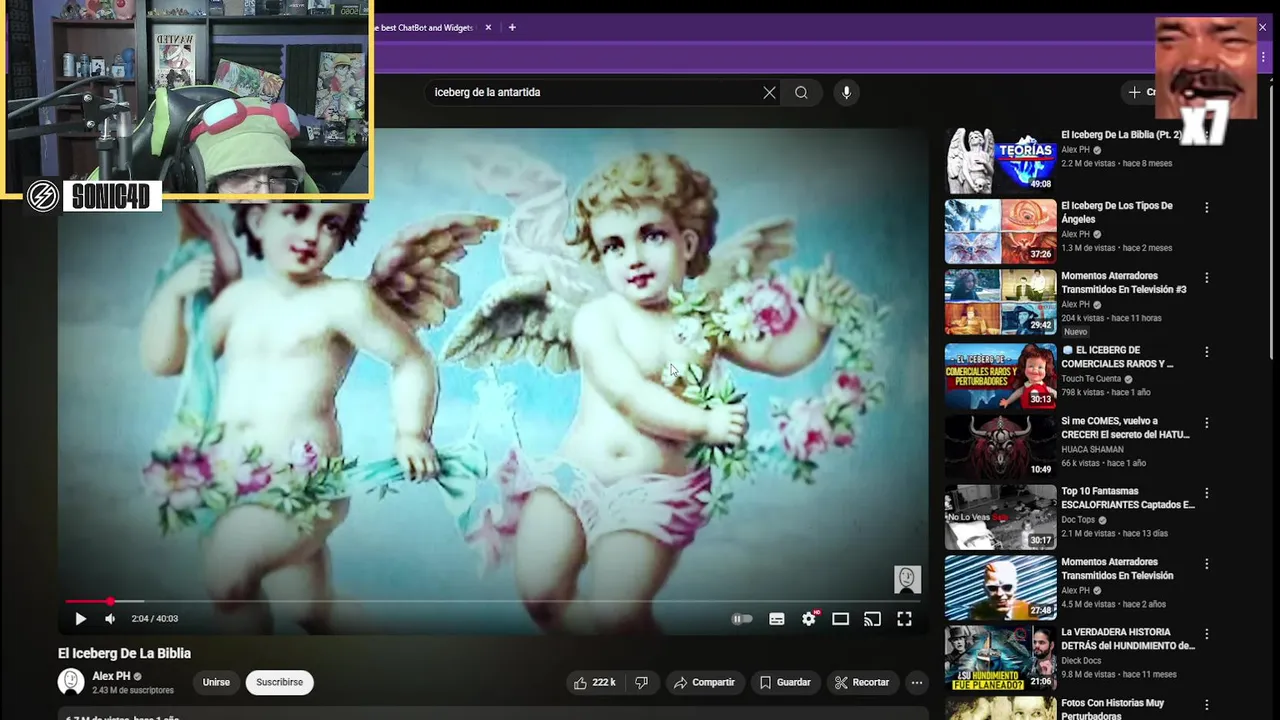
Task: Open the player settings gear
Action: [x=808, y=619]
